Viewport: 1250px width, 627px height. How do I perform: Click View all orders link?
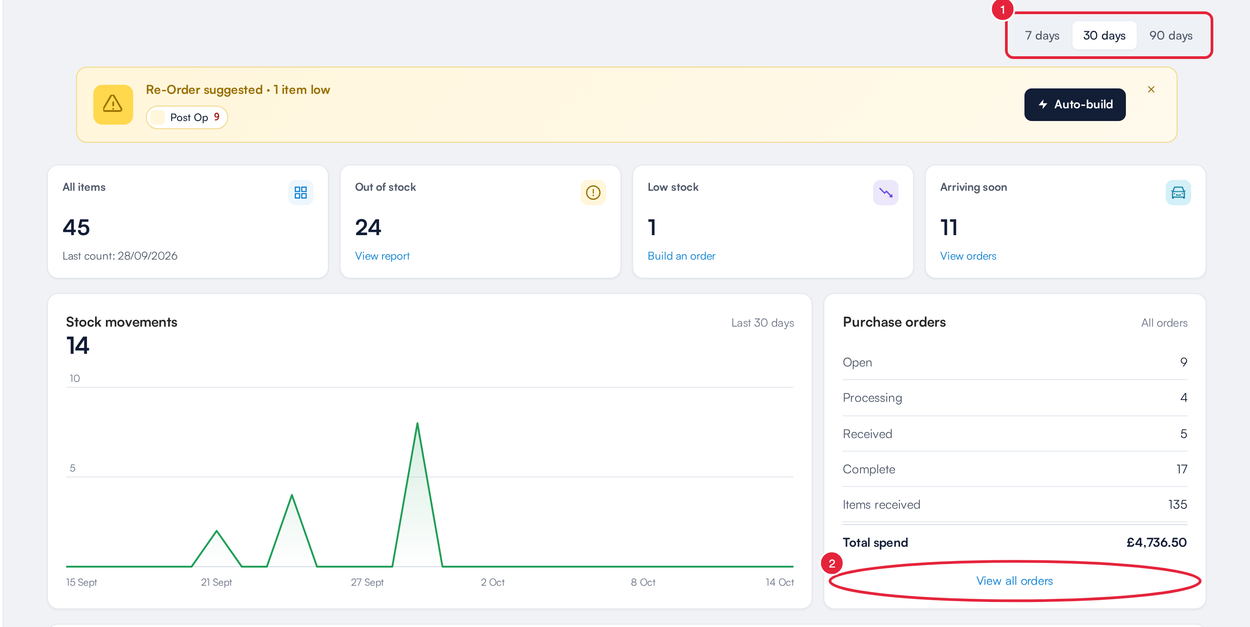click(x=1014, y=581)
